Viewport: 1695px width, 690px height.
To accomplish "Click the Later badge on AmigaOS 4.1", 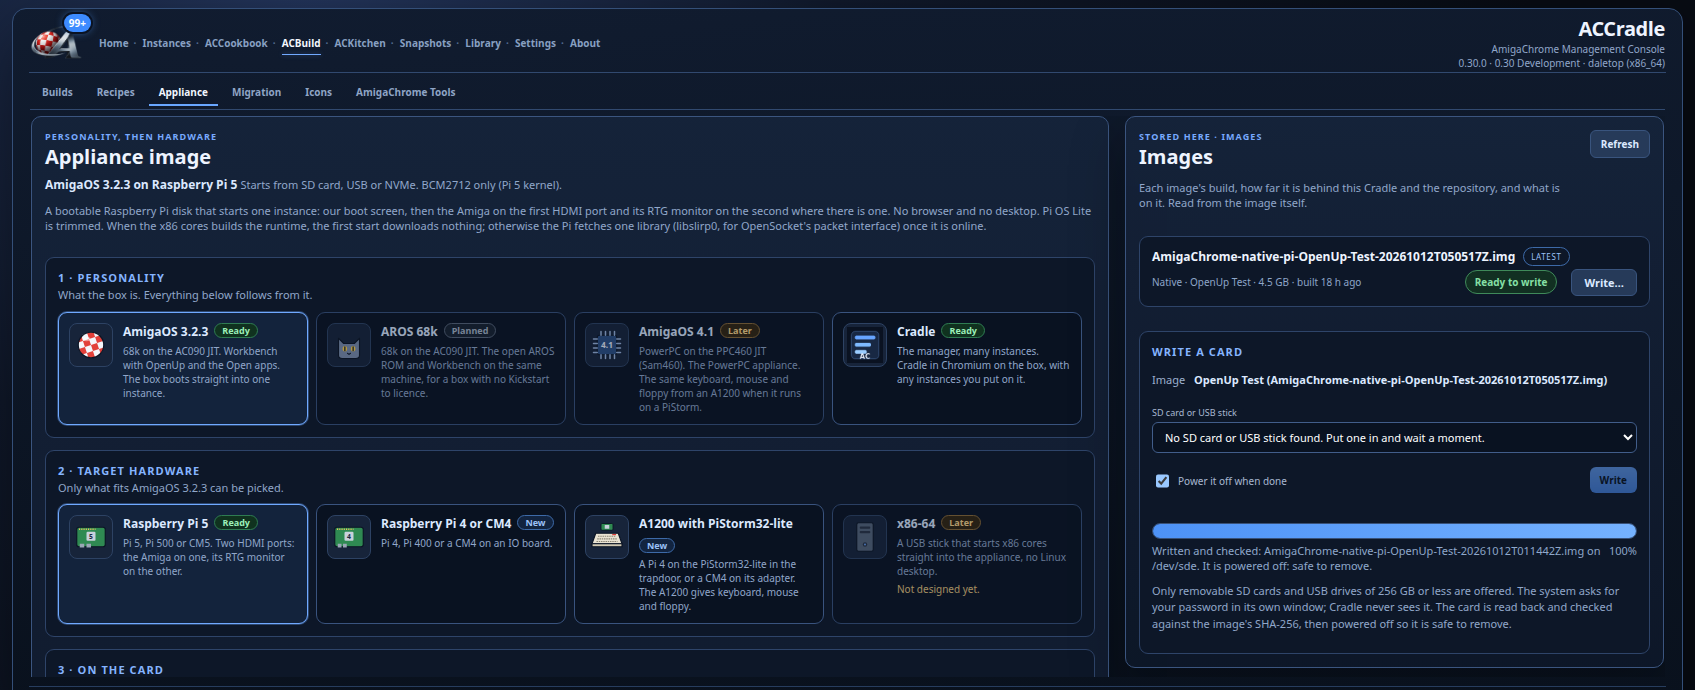I will tap(740, 331).
